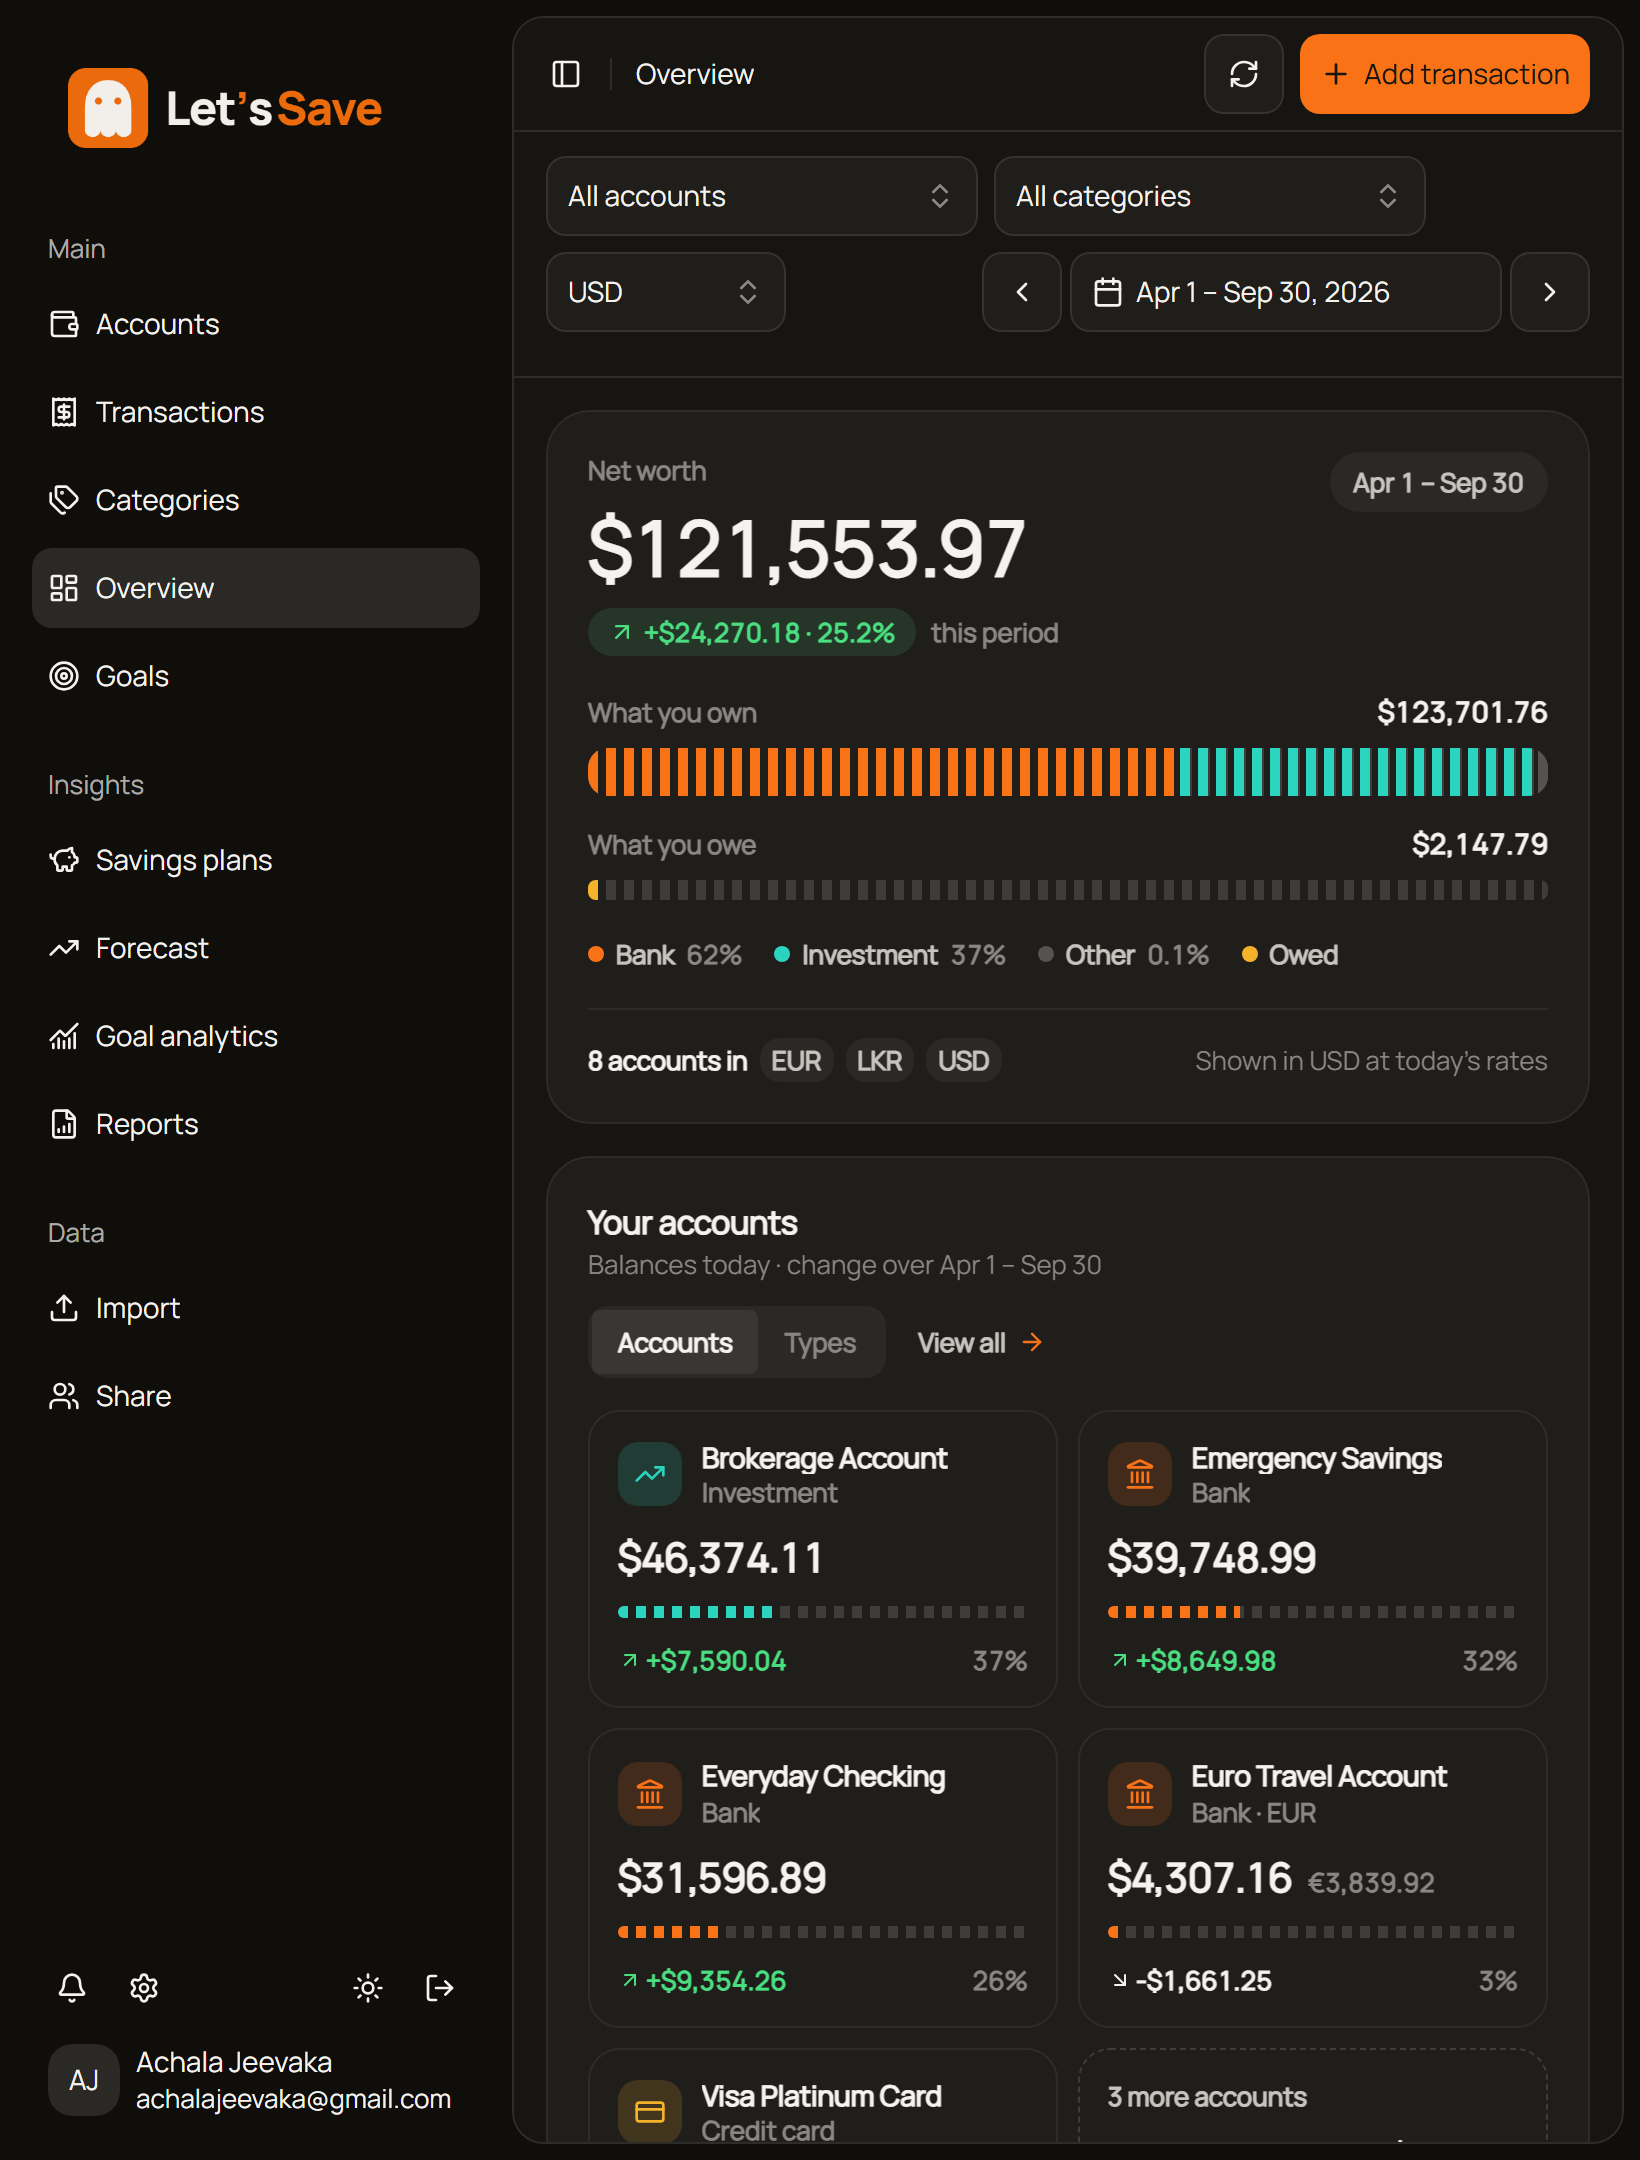The image size is (1640, 2160).
Task: Open Share in the sidebar
Action: [256, 1396]
